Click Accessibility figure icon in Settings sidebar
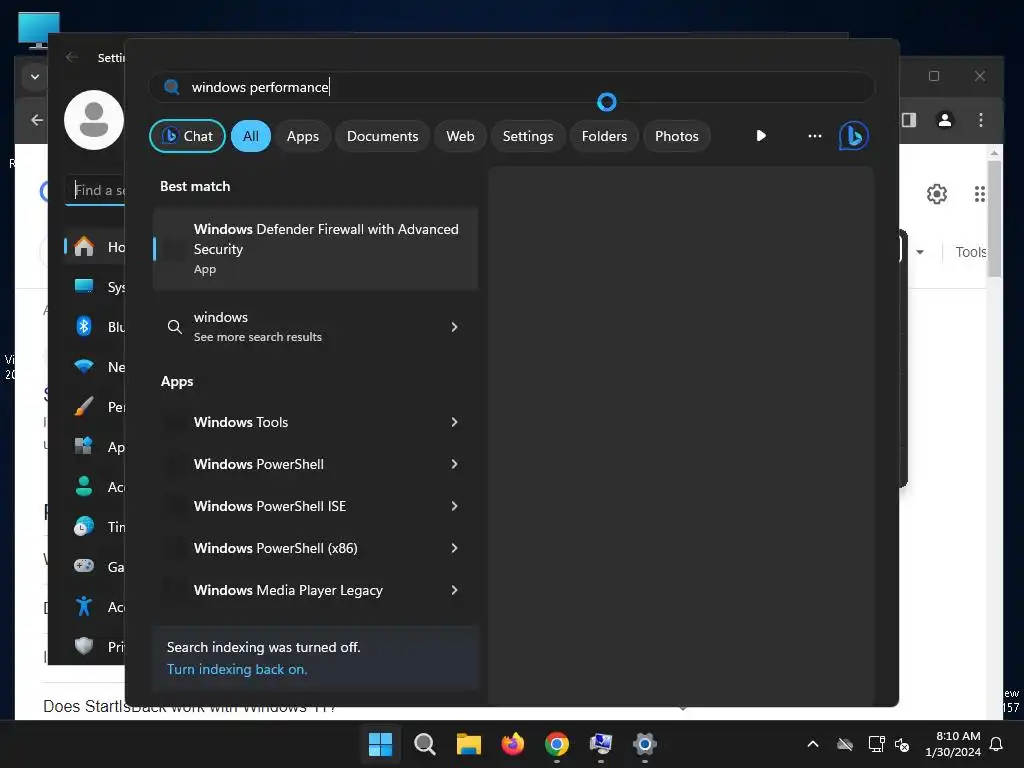This screenshot has height=768, width=1024. [84, 606]
